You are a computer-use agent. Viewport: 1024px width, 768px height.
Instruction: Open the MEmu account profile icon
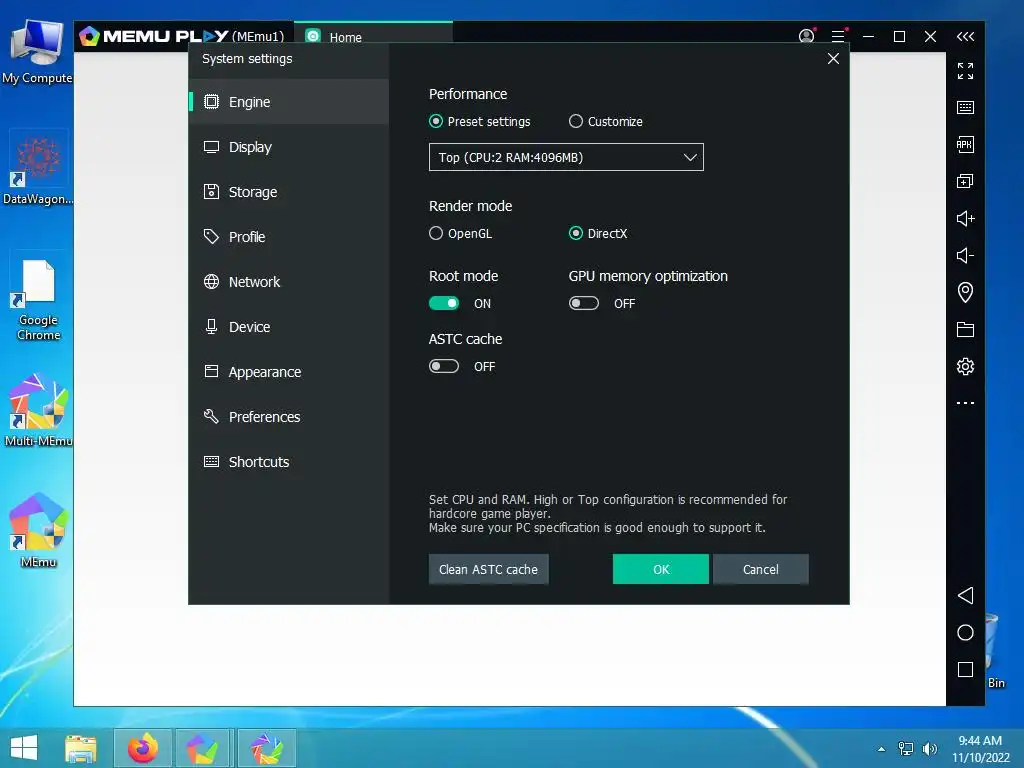pos(807,36)
